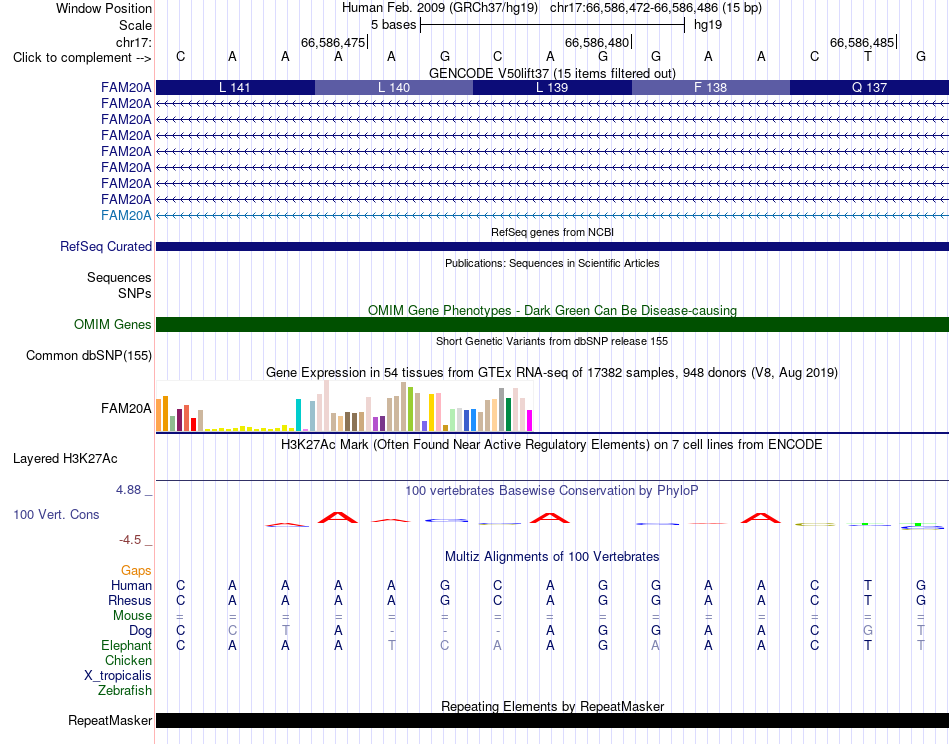This screenshot has height=744, width=950.
Task: Click the '5 bases' scale label
Action: coord(394,25)
